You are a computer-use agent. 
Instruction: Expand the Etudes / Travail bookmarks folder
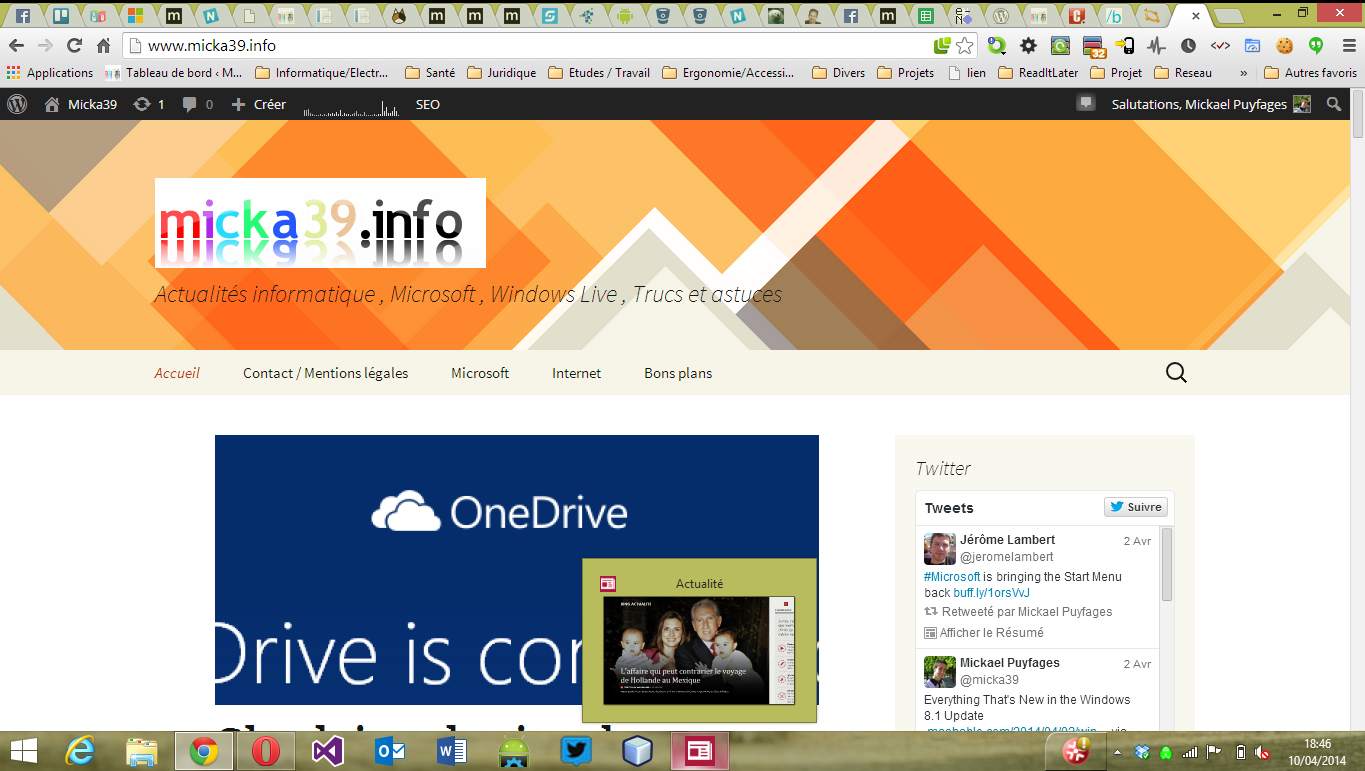[x=599, y=73]
